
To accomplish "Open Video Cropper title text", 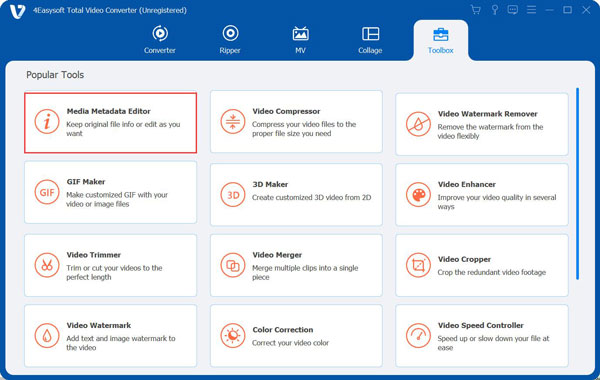I will click(x=464, y=259).
